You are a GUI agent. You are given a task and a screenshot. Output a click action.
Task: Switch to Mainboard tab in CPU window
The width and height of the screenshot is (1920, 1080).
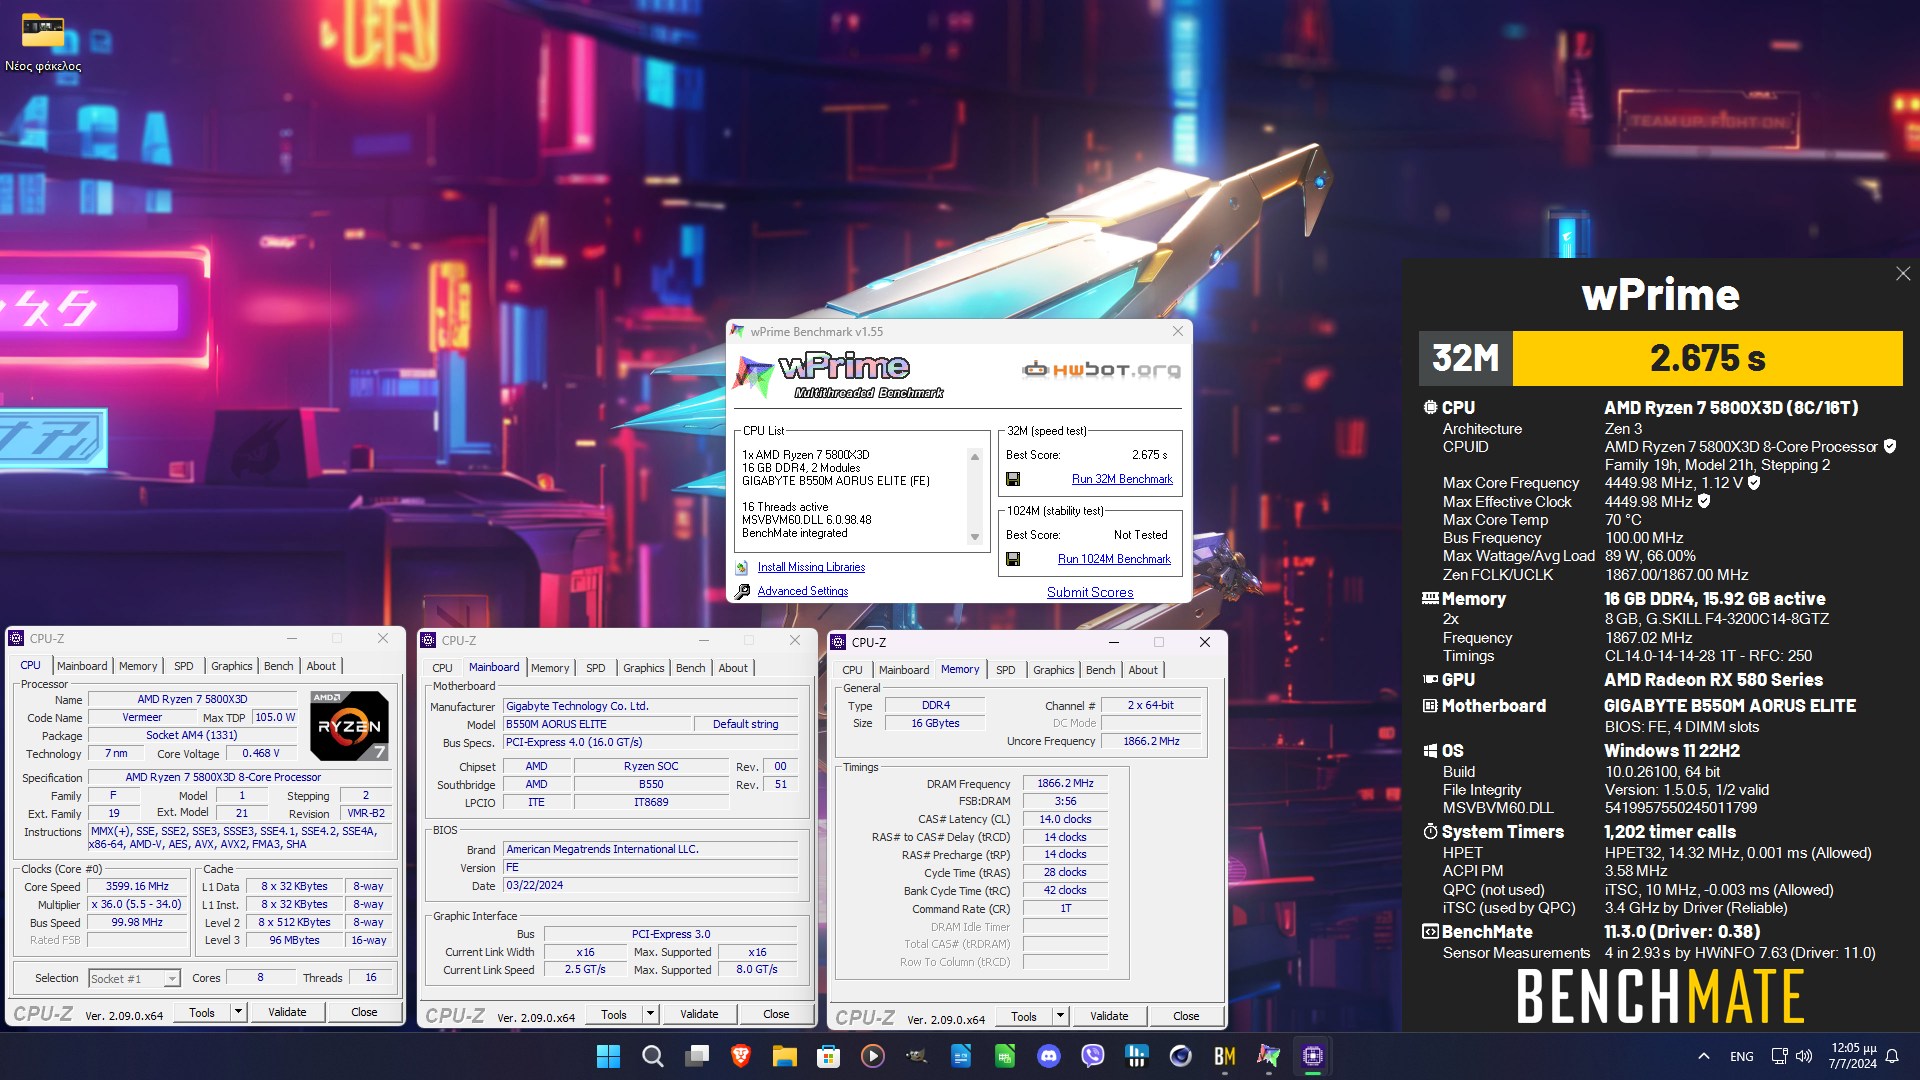pyautogui.click(x=82, y=666)
